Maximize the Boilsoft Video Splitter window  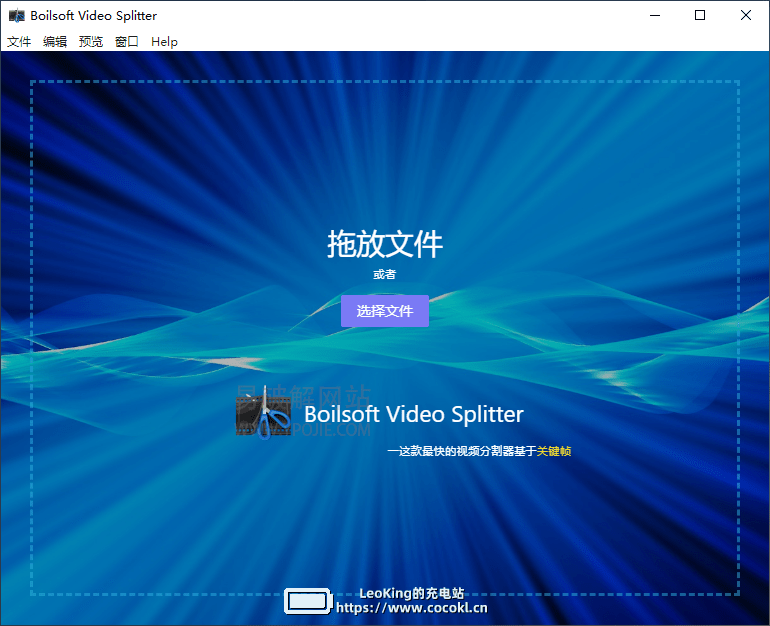[x=700, y=15]
